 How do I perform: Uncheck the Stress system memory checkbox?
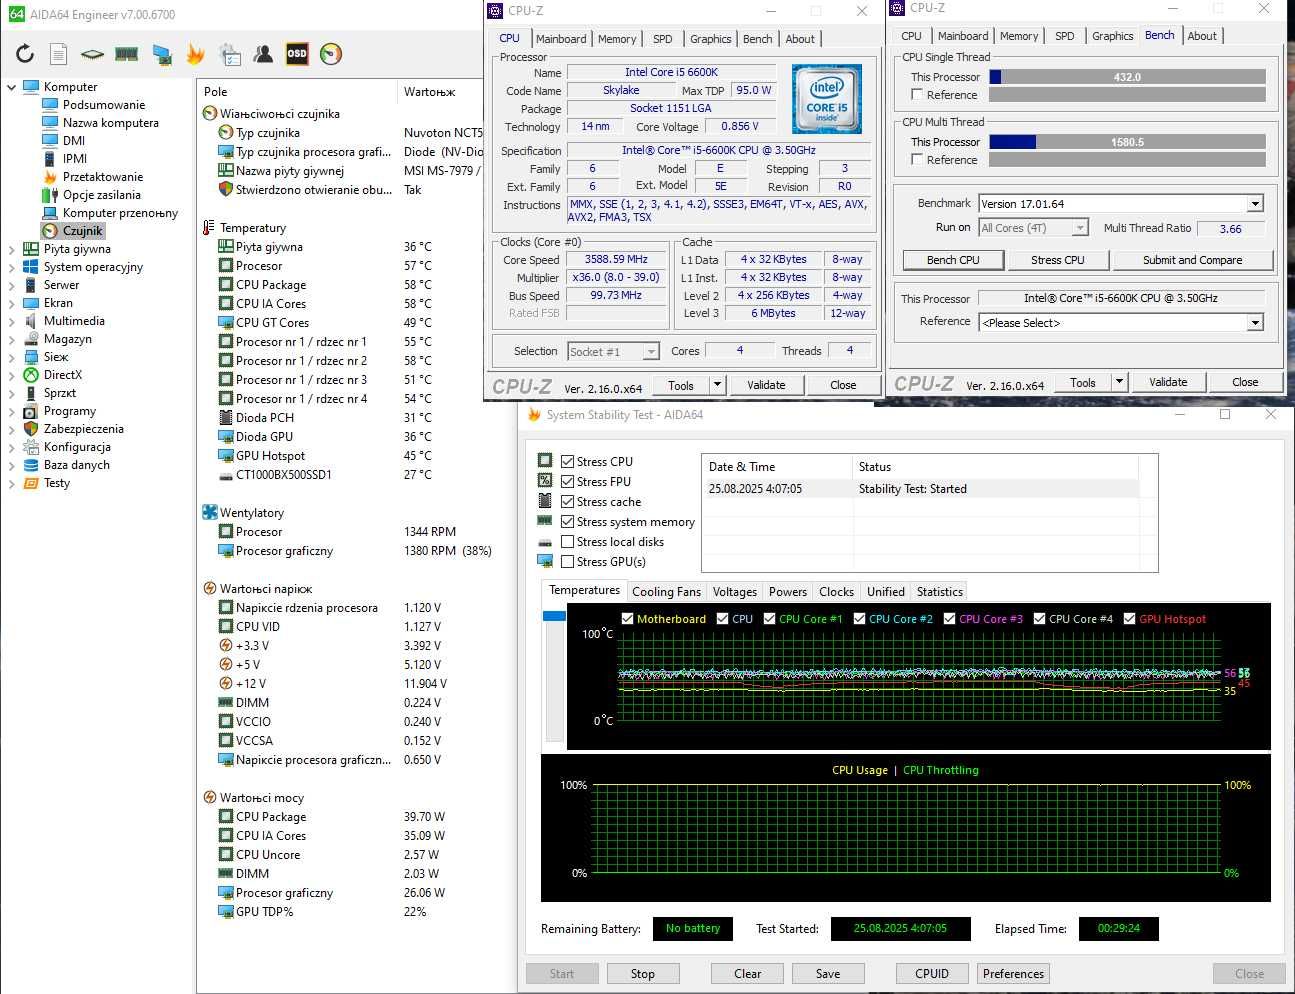[x=568, y=521]
